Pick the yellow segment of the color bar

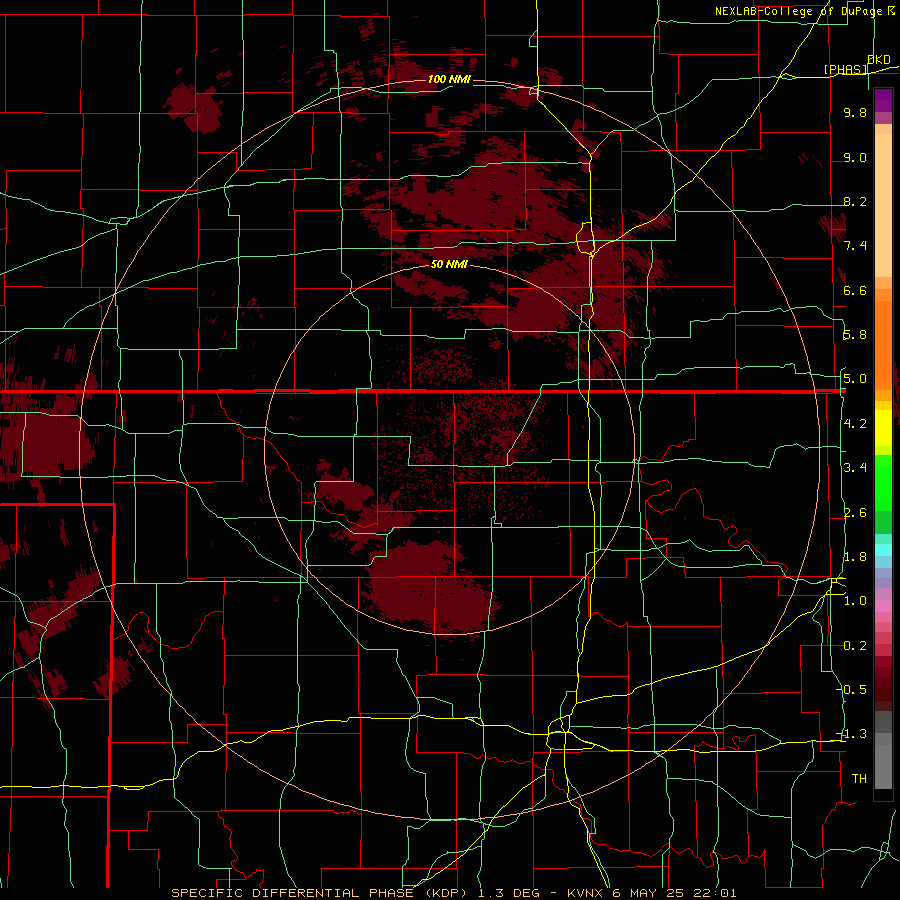(883, 428)
